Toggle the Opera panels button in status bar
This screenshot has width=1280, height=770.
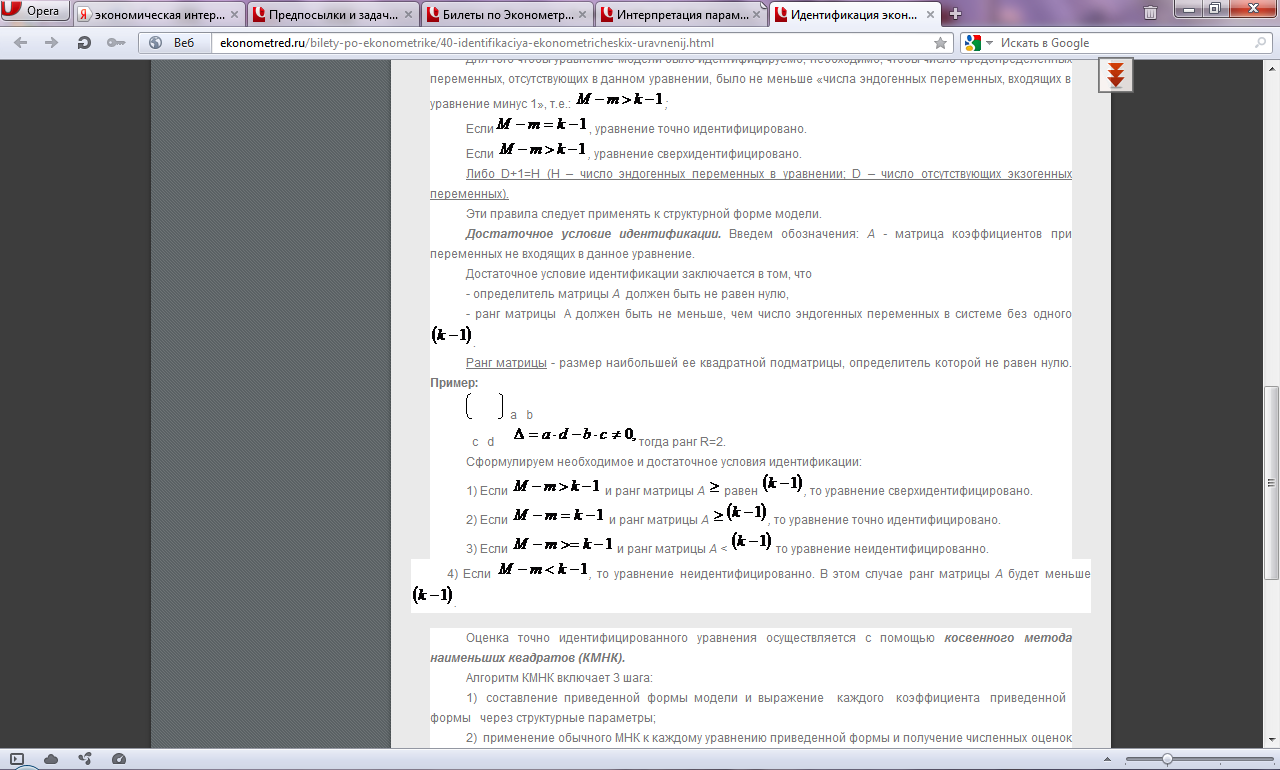pyautogui.click(x=17, y=759)
